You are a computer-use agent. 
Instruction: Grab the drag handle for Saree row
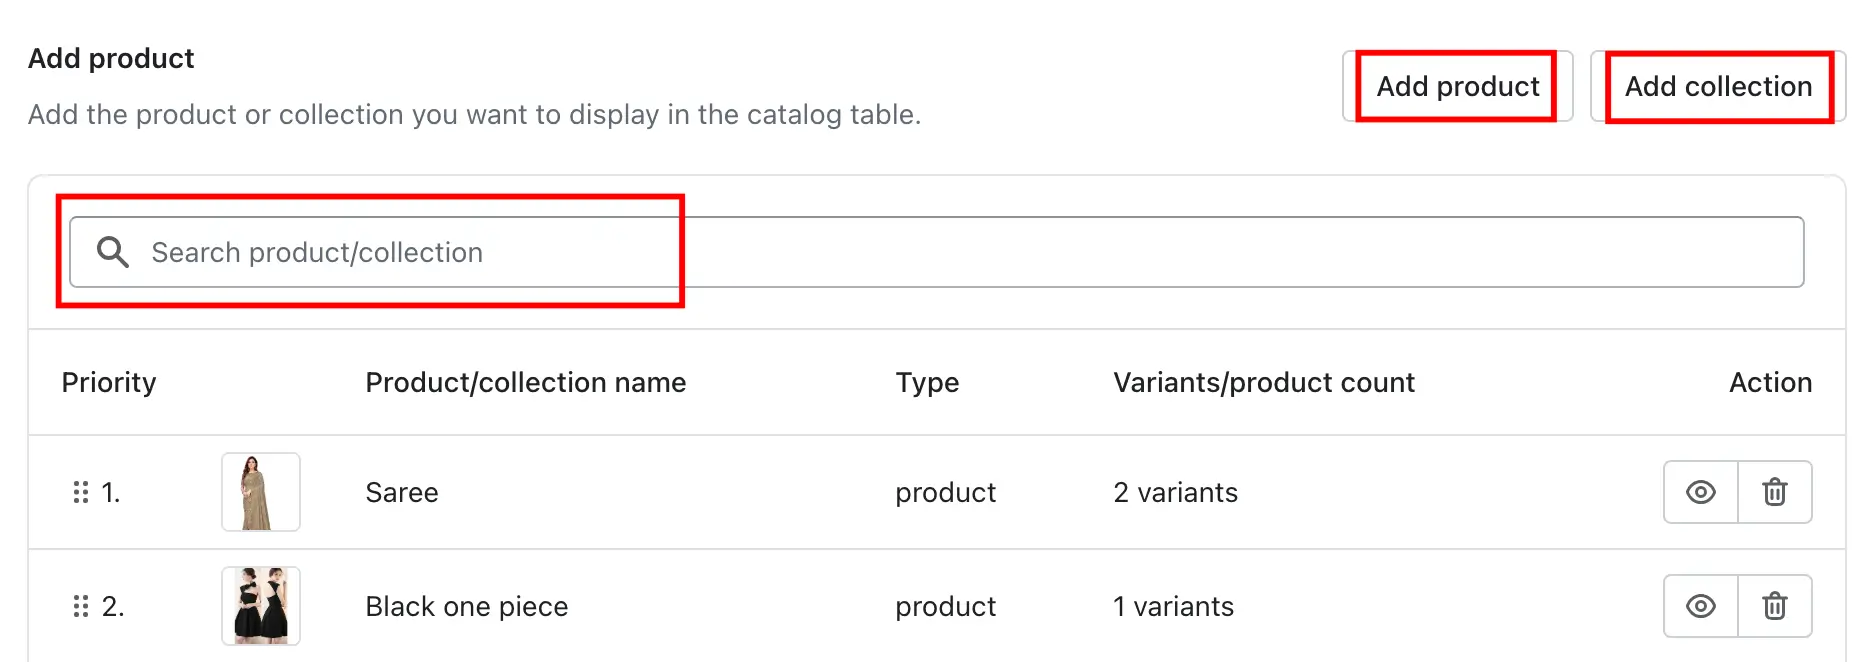[x=81, y=492]
